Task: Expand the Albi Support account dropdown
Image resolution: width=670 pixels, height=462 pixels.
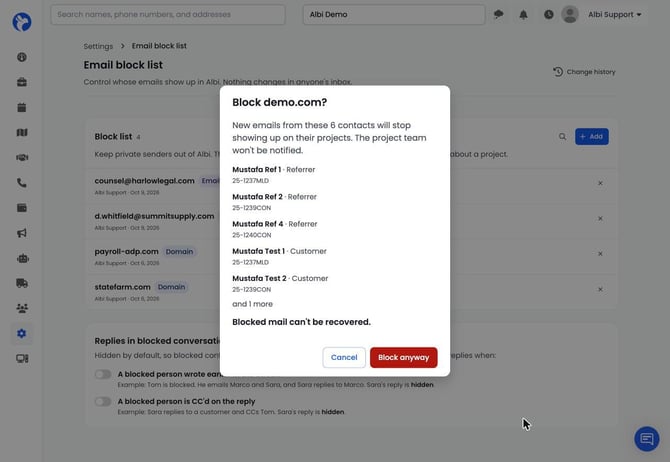Action: click(615, 15)
